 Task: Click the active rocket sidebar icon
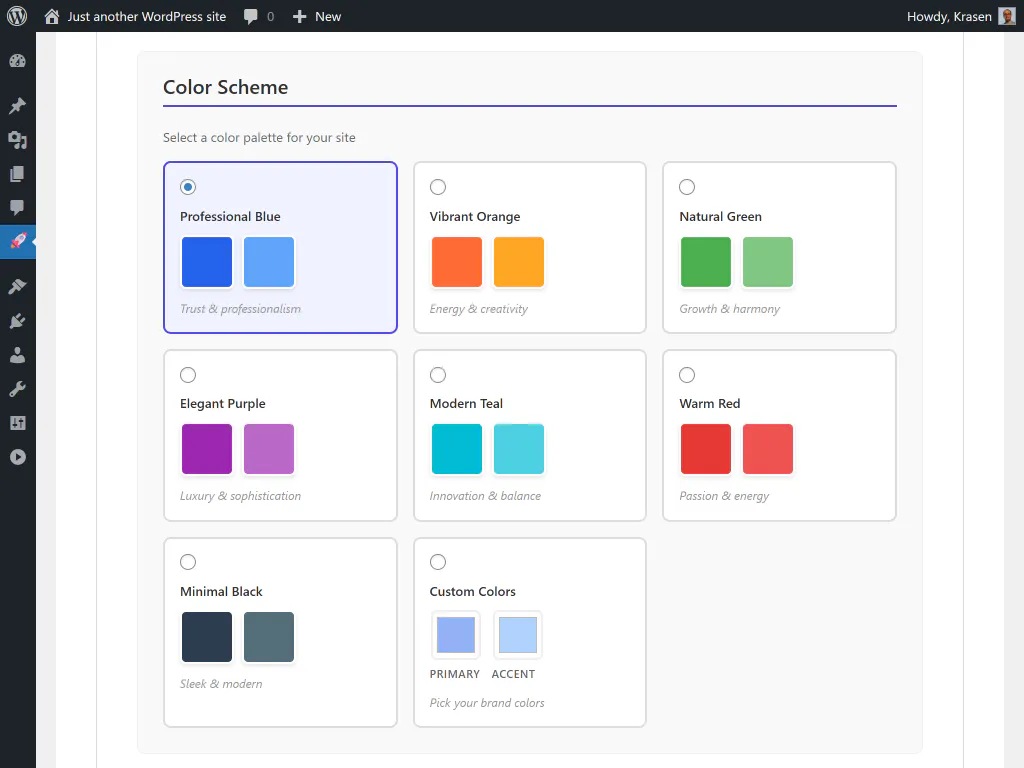[x=18, y=241]
